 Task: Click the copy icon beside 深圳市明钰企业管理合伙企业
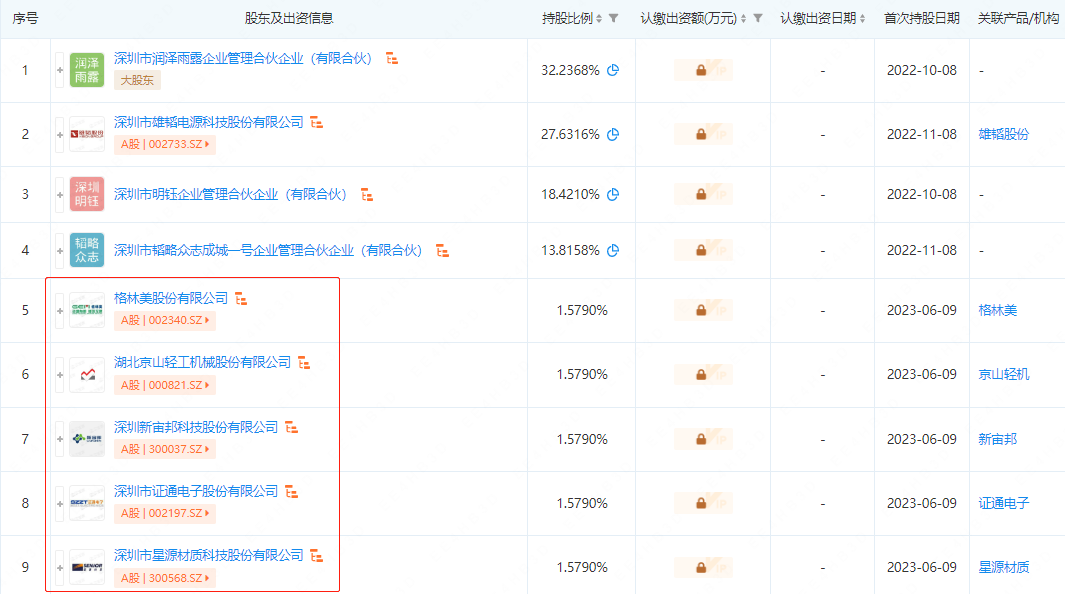[x=366, y=194]
